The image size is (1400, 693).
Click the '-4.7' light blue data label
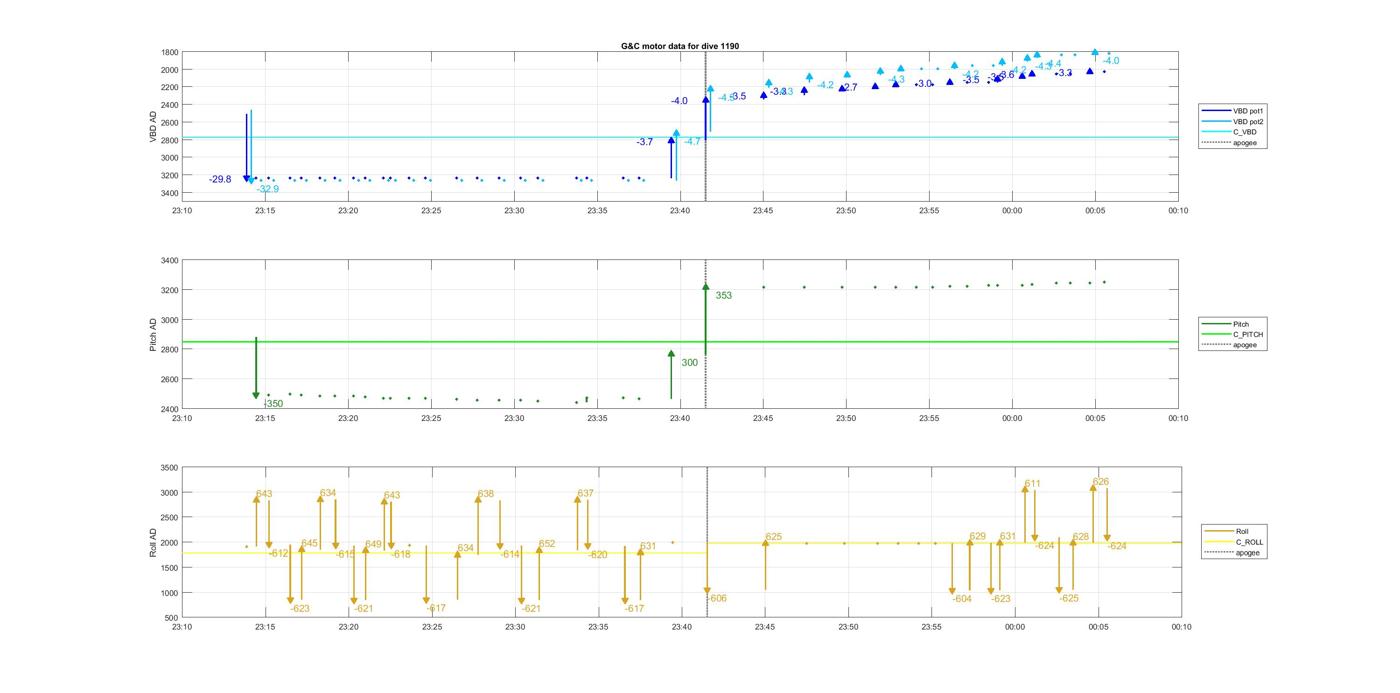tap(692, 142)
